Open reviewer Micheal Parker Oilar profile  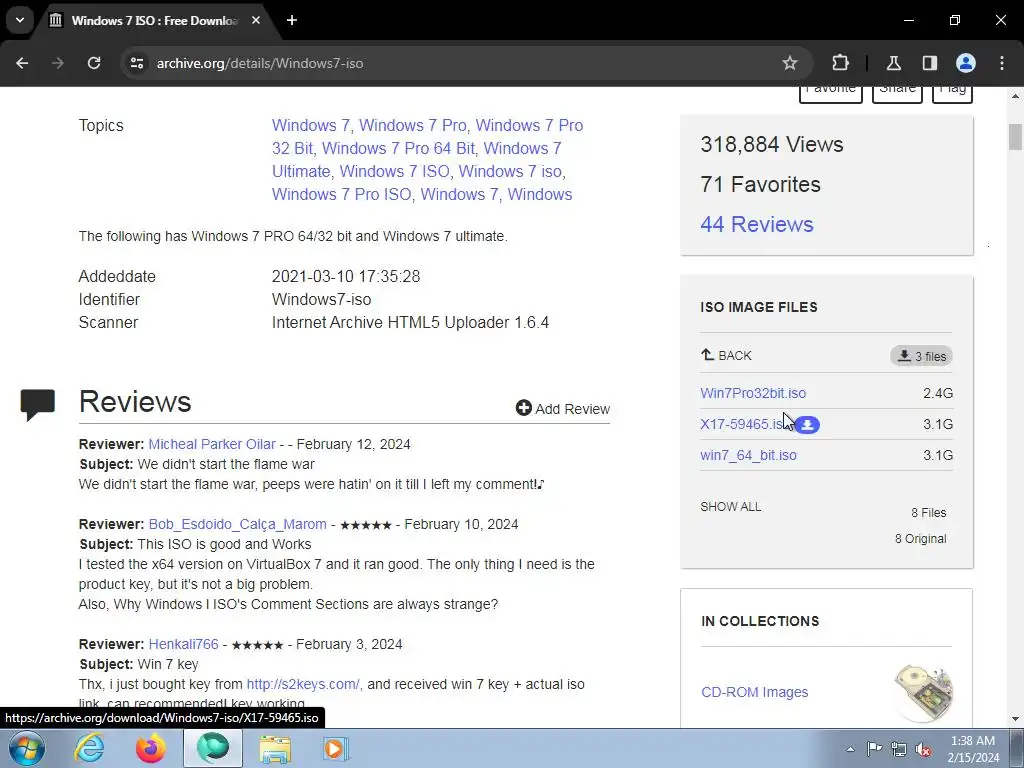pos(212,444)
